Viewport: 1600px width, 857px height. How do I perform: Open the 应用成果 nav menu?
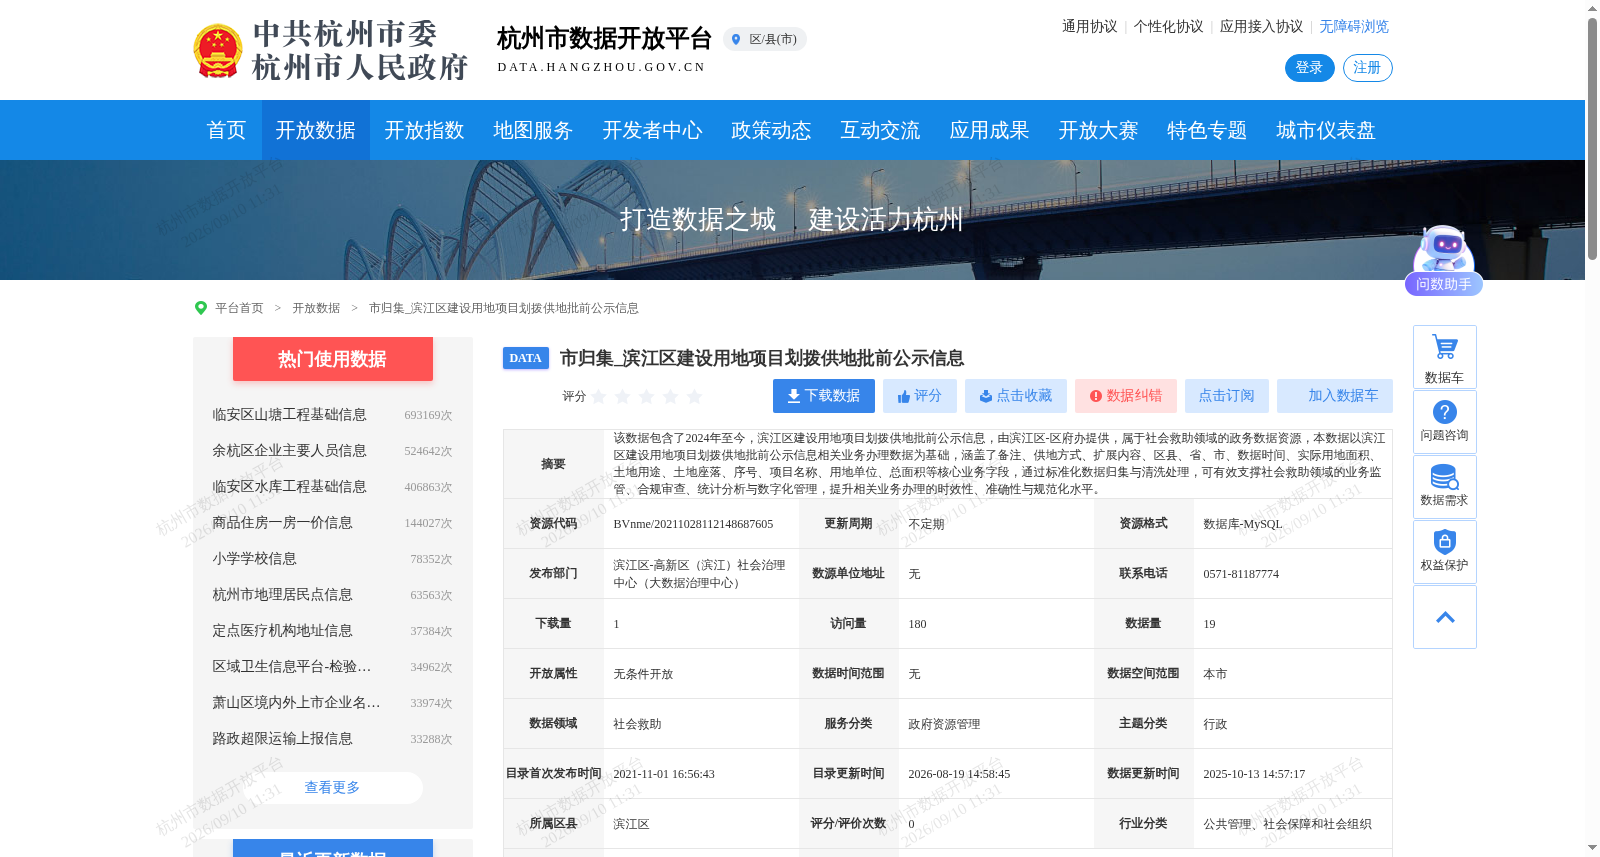tap(989, 130)
